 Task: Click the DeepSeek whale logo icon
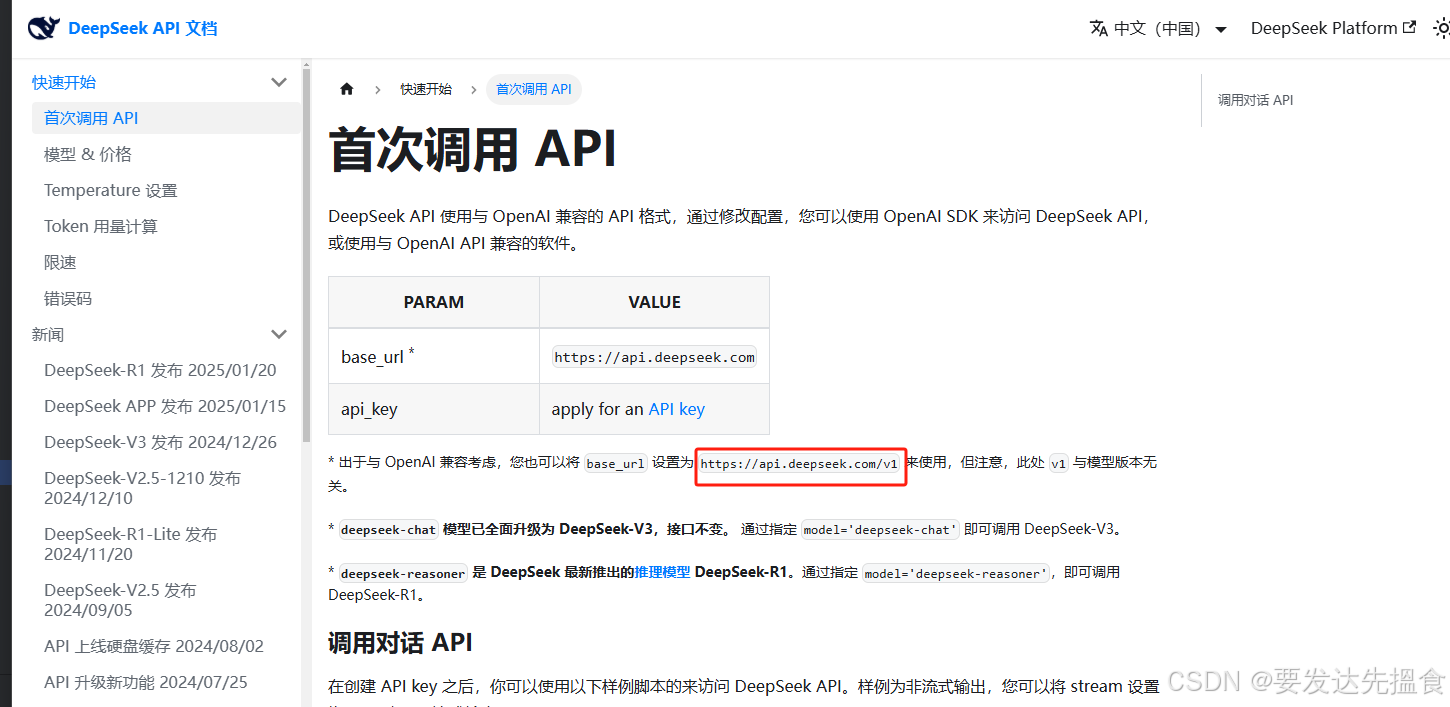click(x=44, y=28)
